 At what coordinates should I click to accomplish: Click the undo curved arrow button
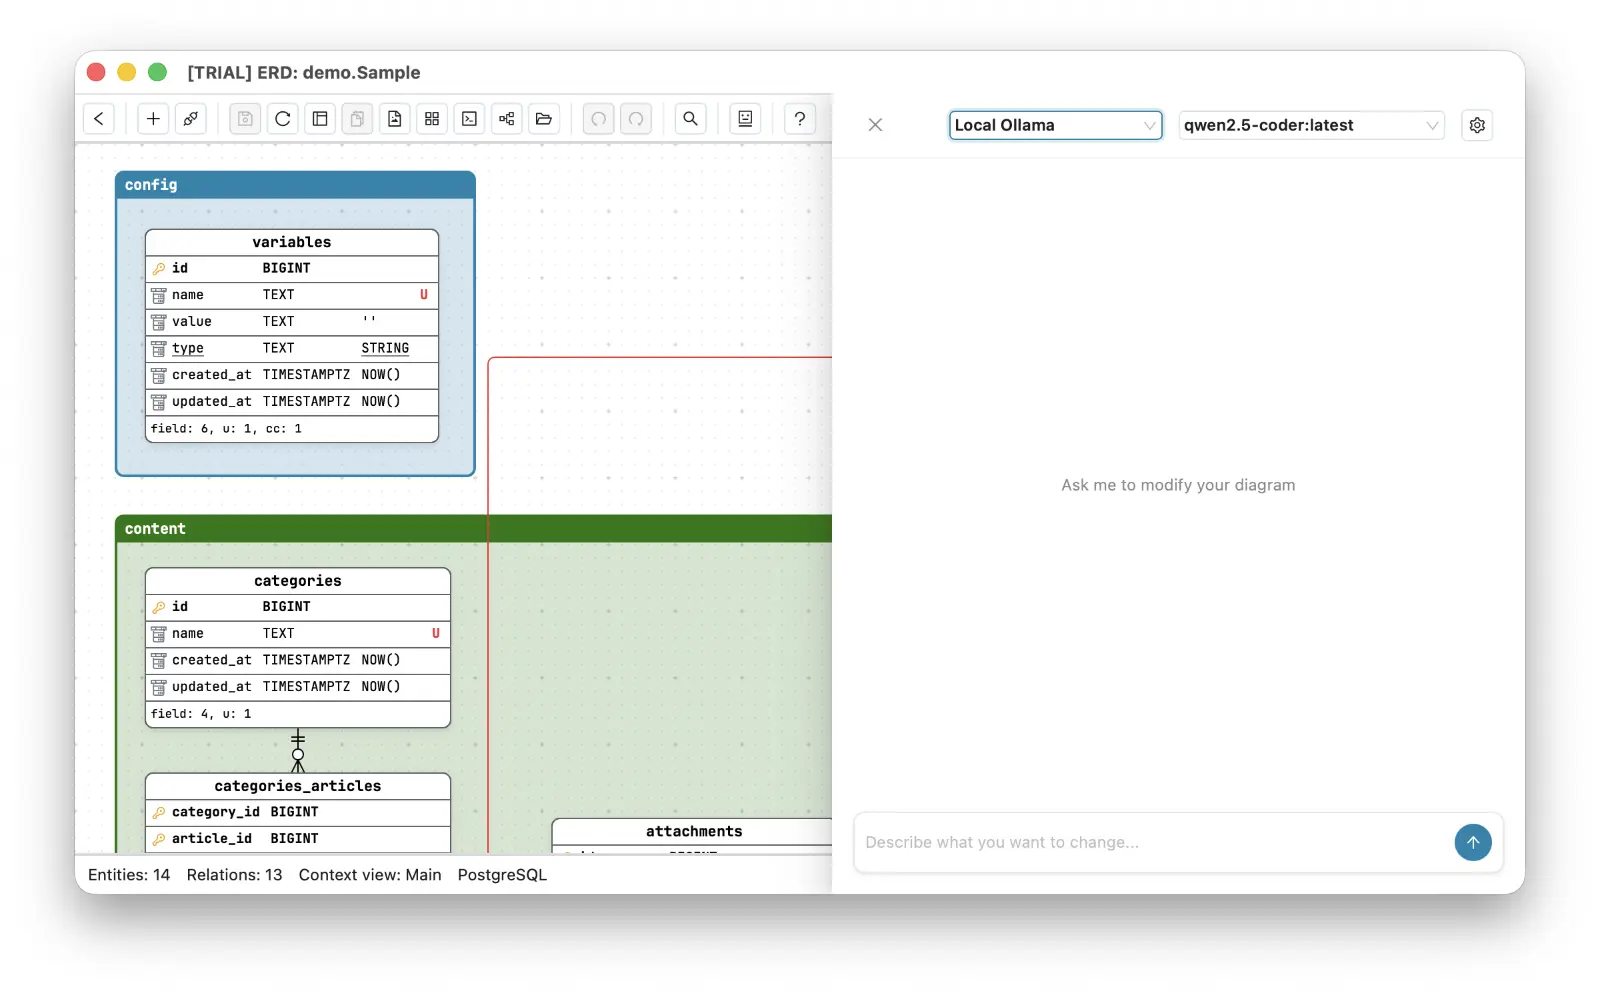pos(598,119)
